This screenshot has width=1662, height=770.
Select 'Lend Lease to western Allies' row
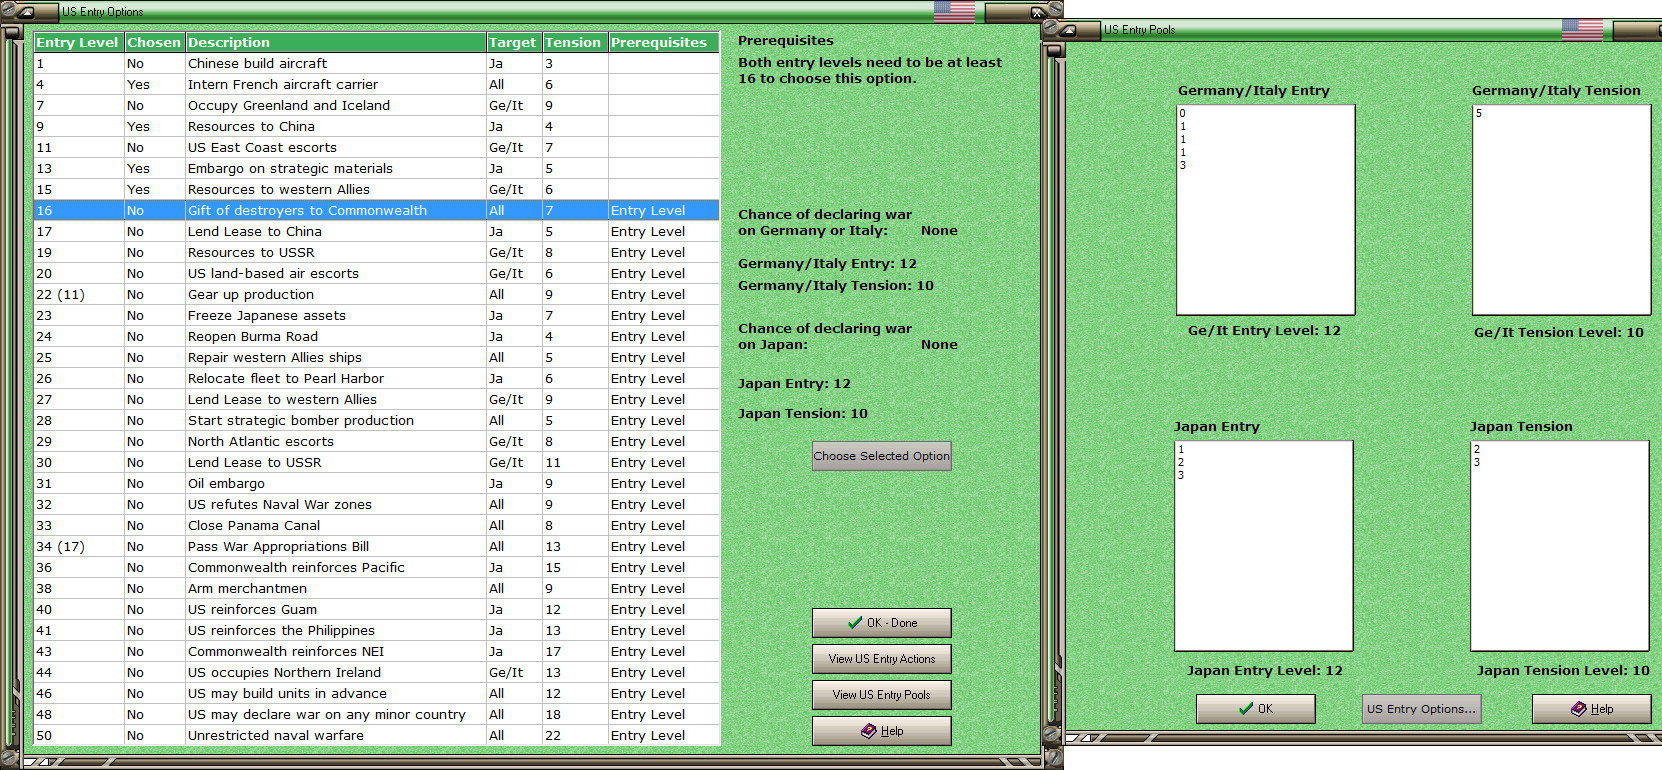click(376, 399)
